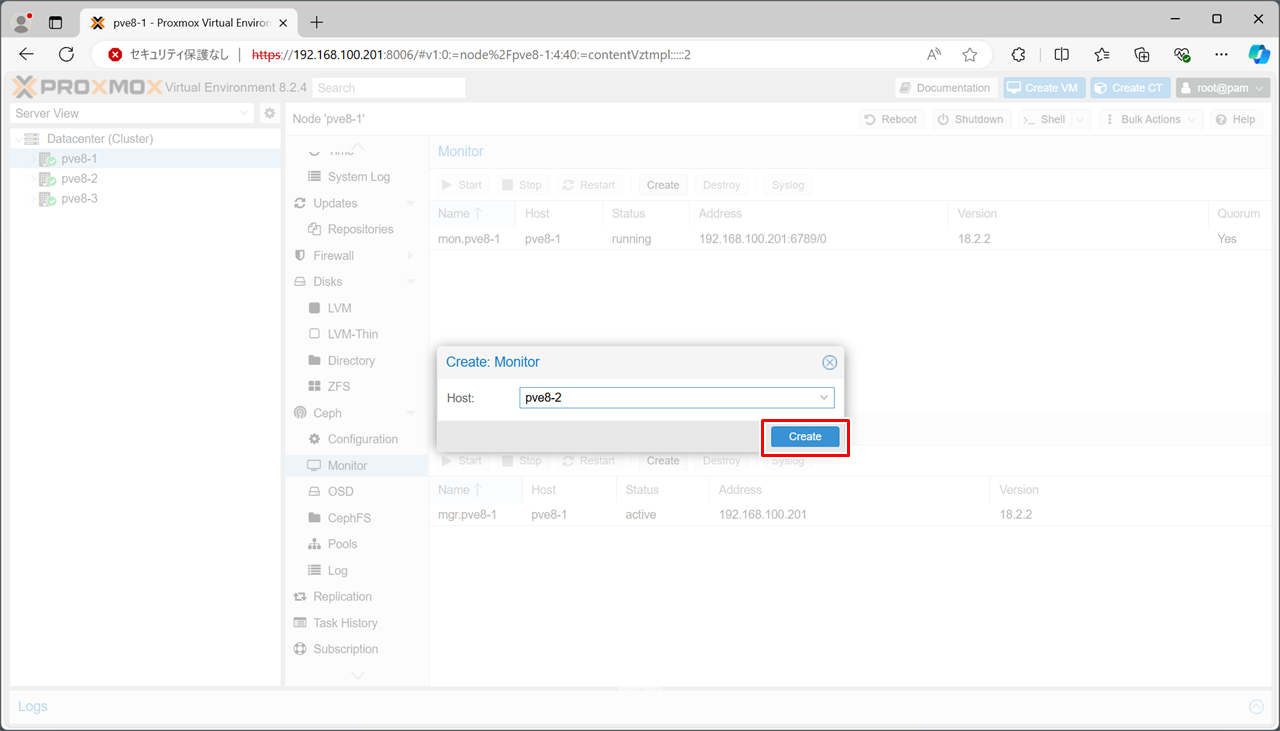The image size is (1280, 731).
Task: Open the OSD section under Ceph
Action: point(340,492)
